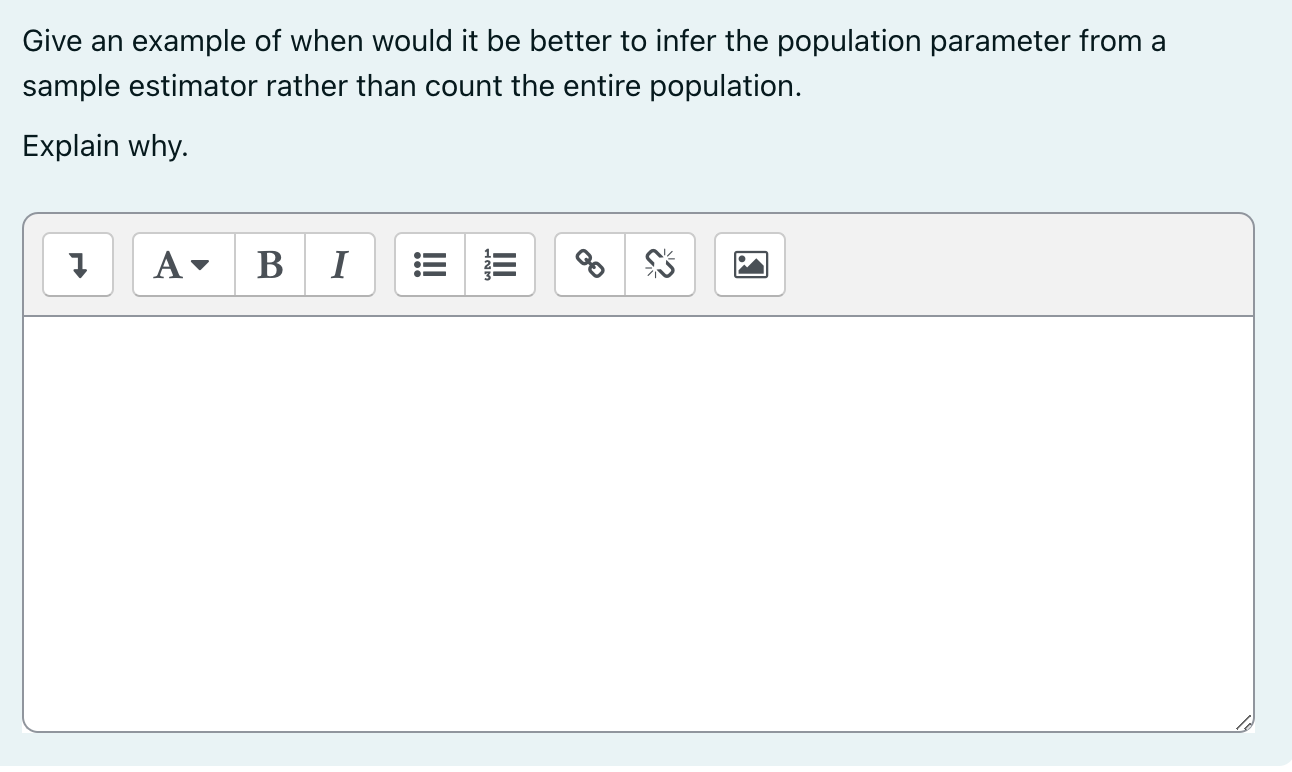The height and width of the screenshot is (772, 1292).
Task: Expand the editor toolbar for more buttons
Action: 77,264
